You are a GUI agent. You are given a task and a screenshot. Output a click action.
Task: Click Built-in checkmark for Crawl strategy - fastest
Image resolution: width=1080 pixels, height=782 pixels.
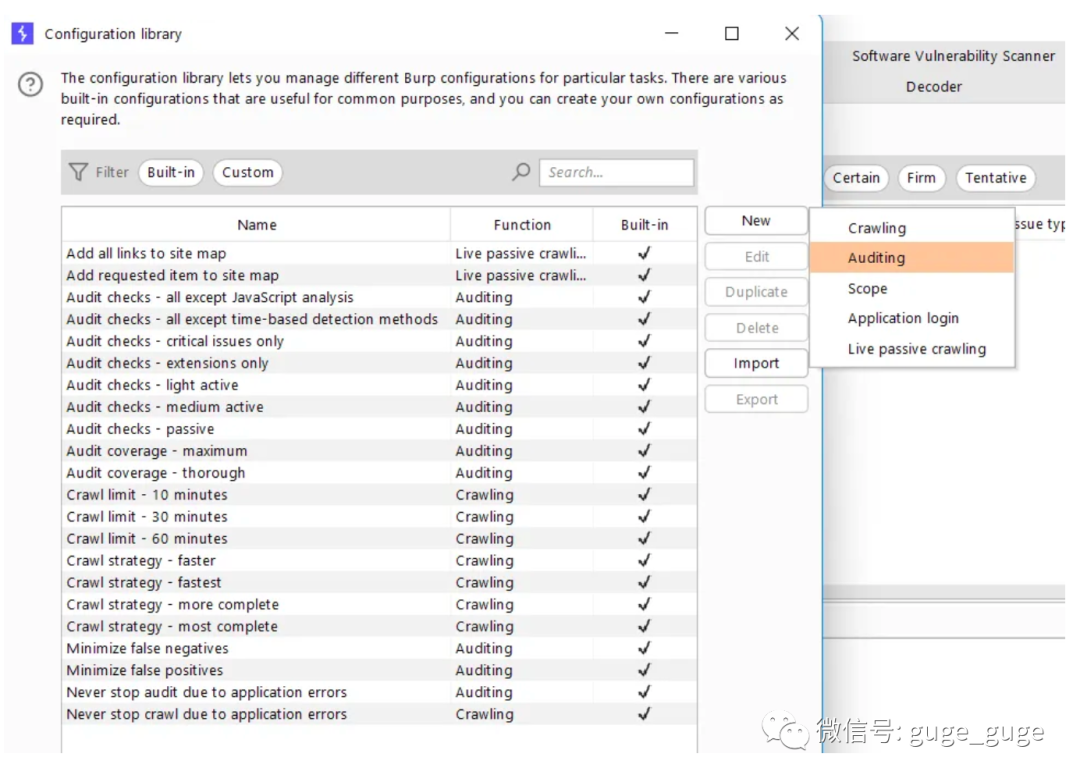644,583
